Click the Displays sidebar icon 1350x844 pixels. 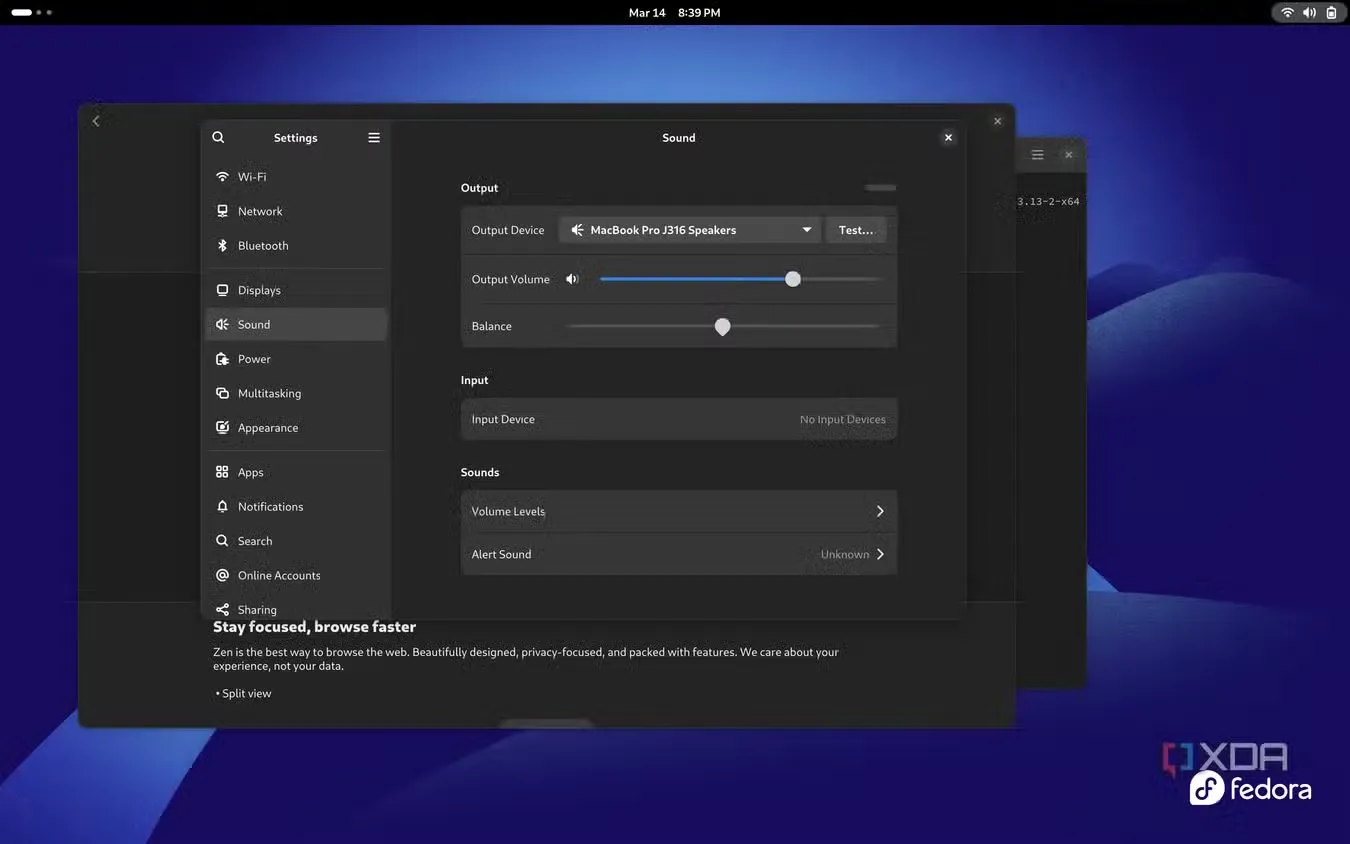(222, 290)
